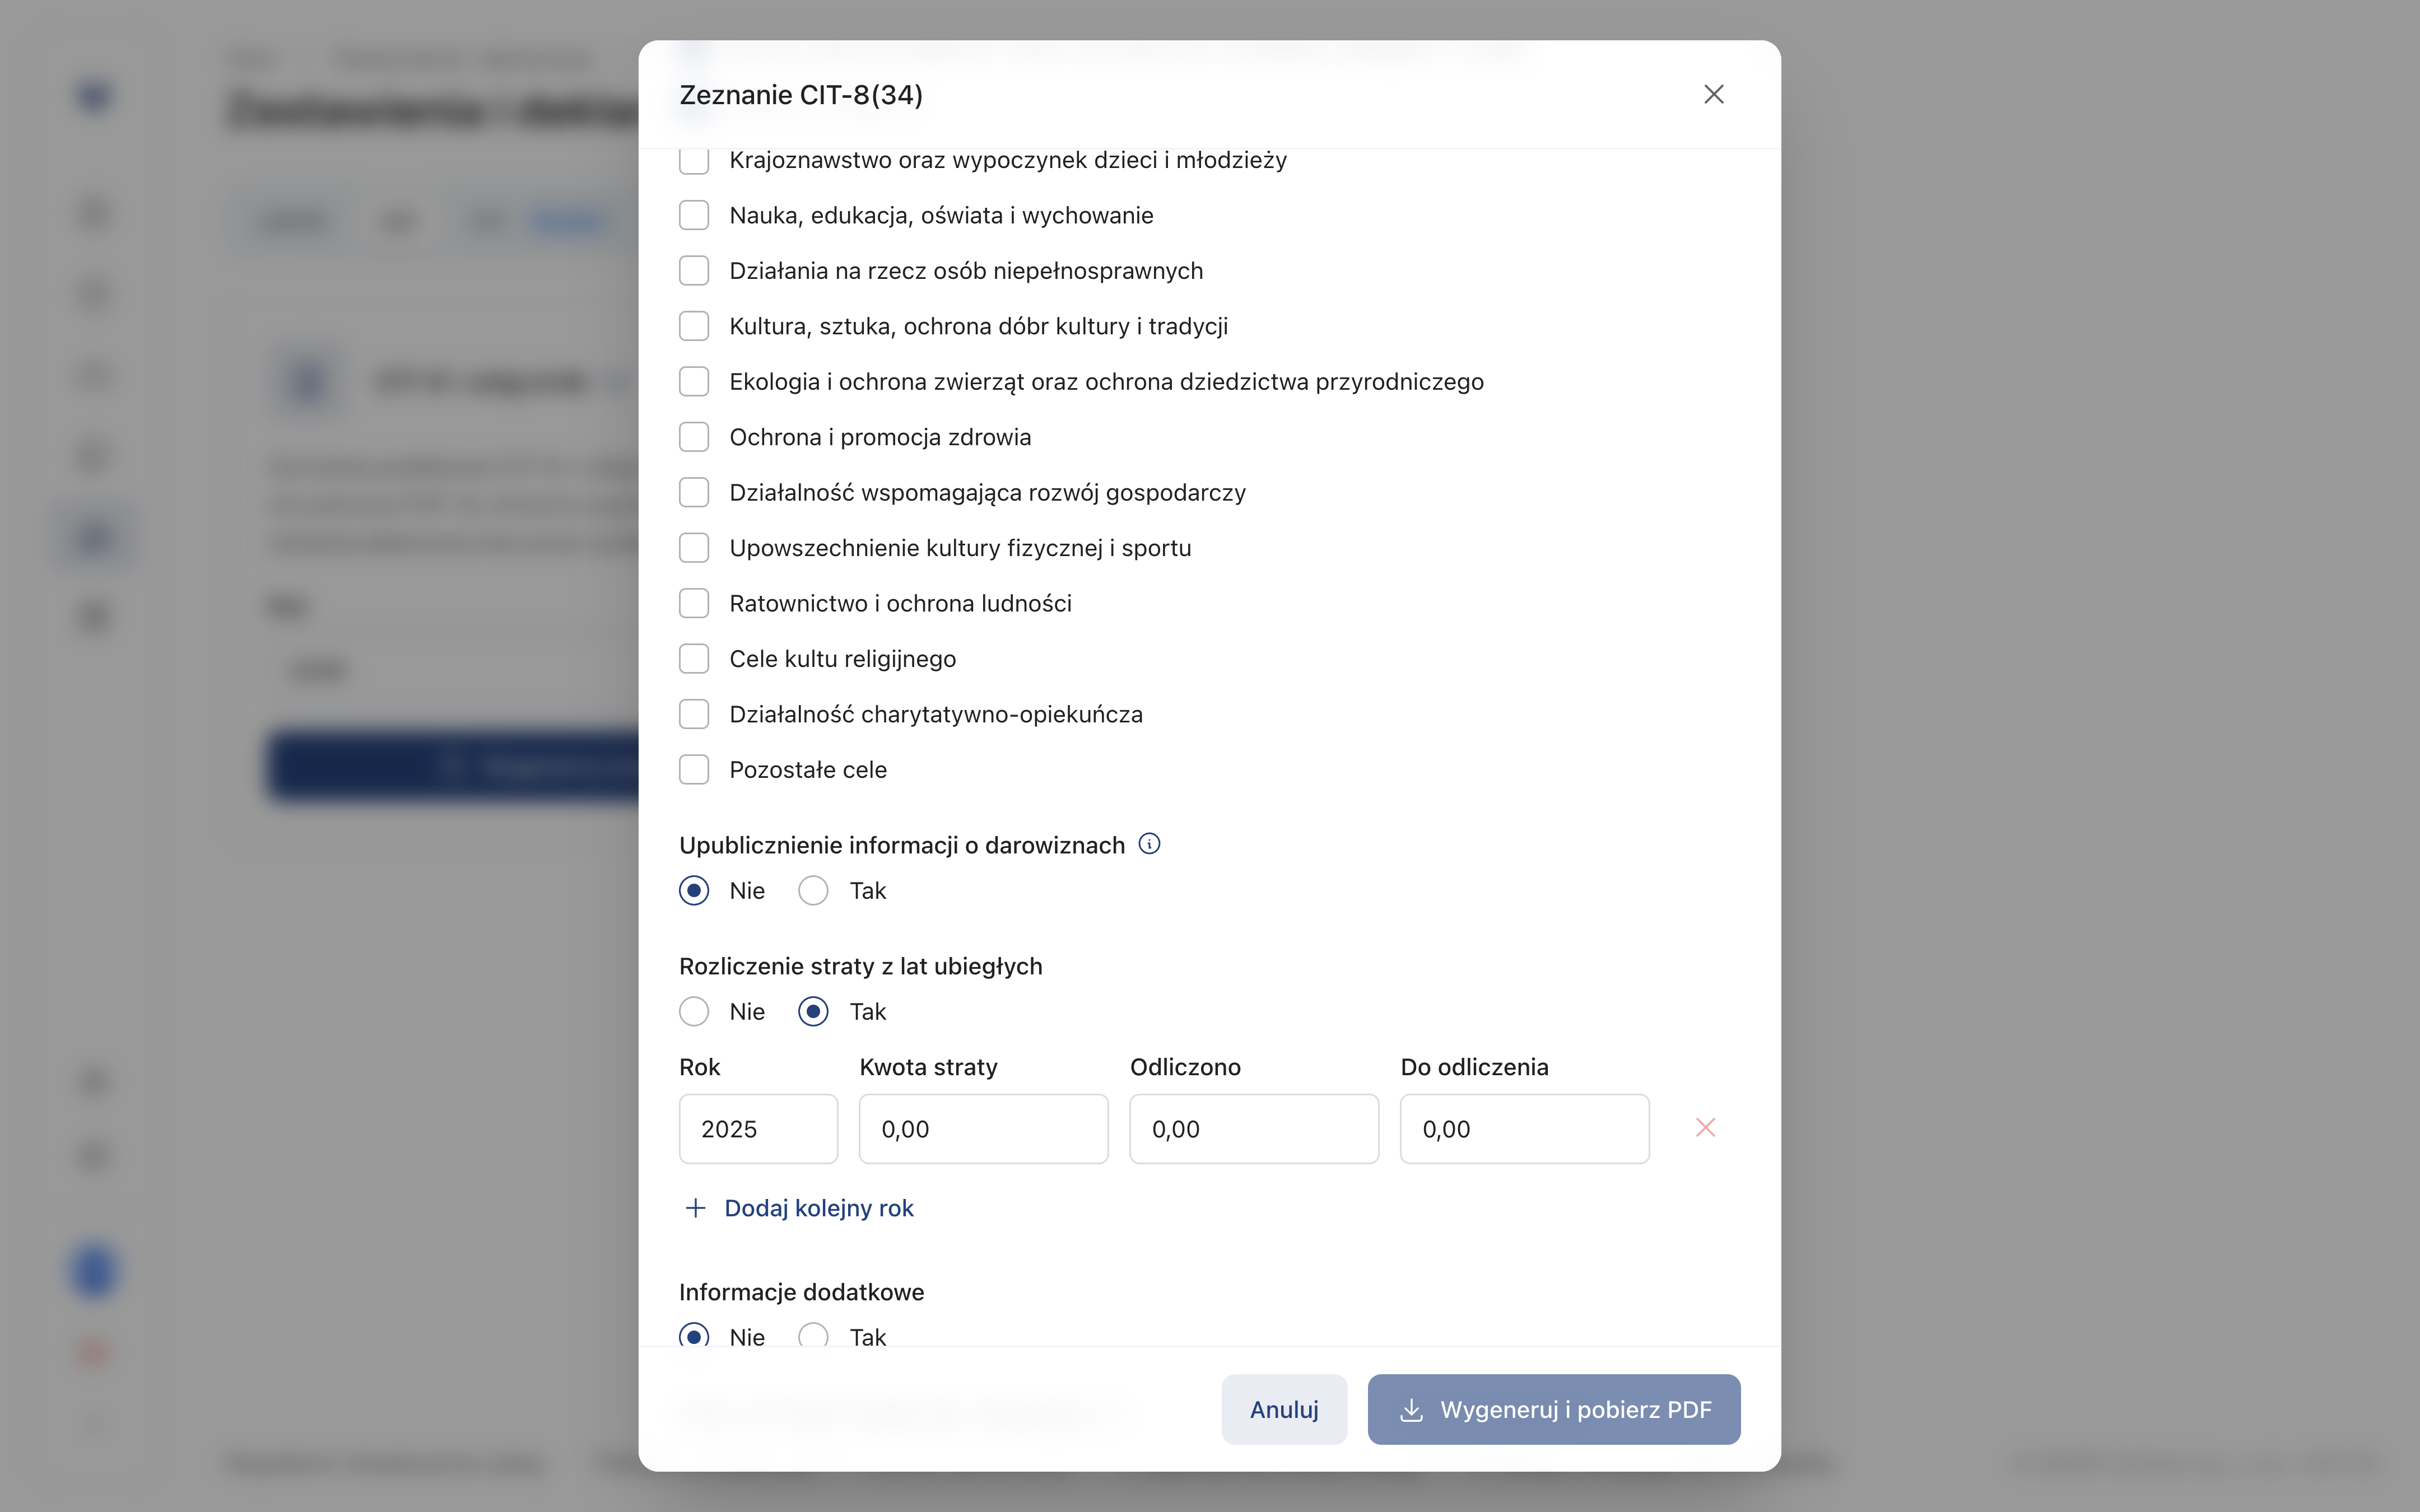
Task: Click the Rok field showing 2025
Action: [x=759, y=1129]
